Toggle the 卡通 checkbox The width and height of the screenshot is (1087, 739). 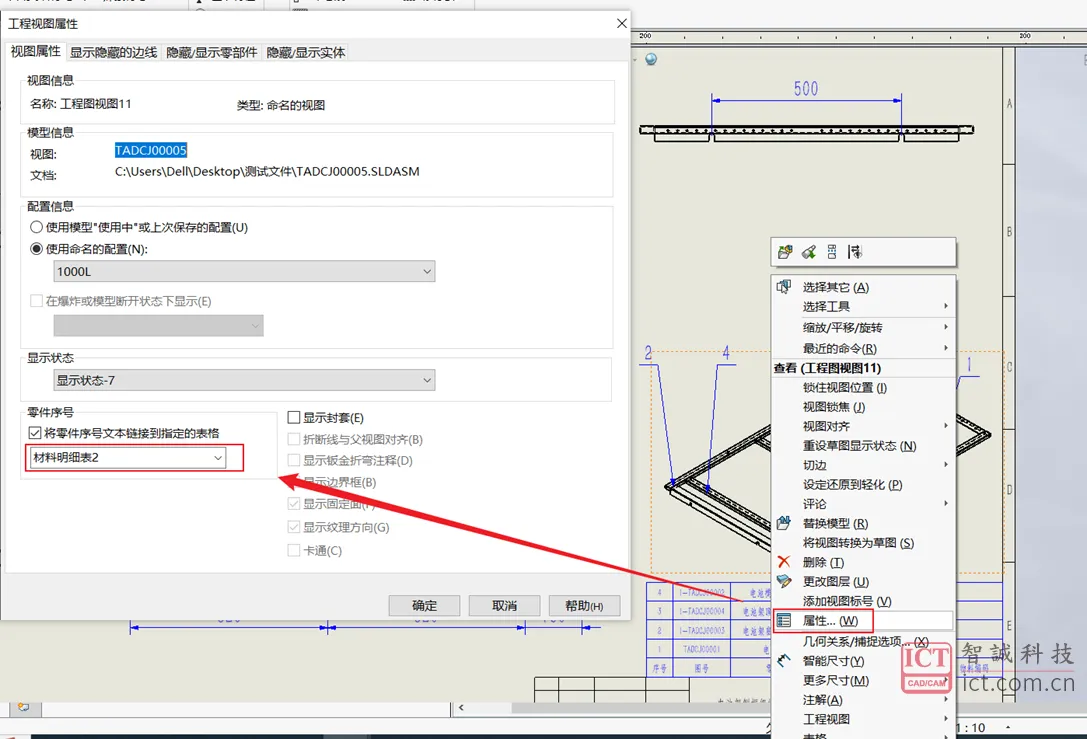pyautogui.click(x=294, y=550)
